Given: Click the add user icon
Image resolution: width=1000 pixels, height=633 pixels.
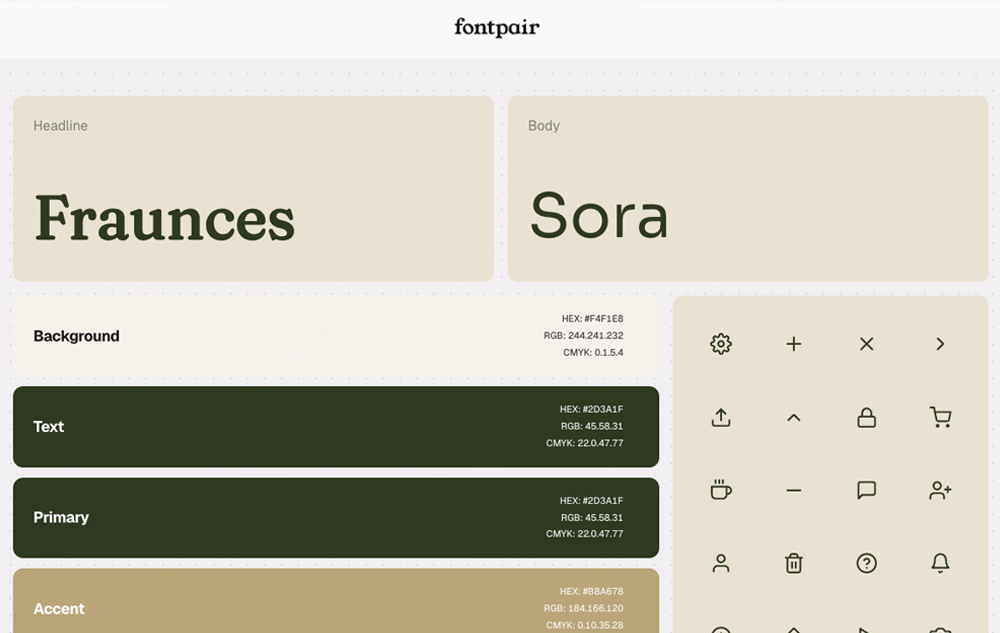Looking at the screenshot, I should click(x=941, y=490).
